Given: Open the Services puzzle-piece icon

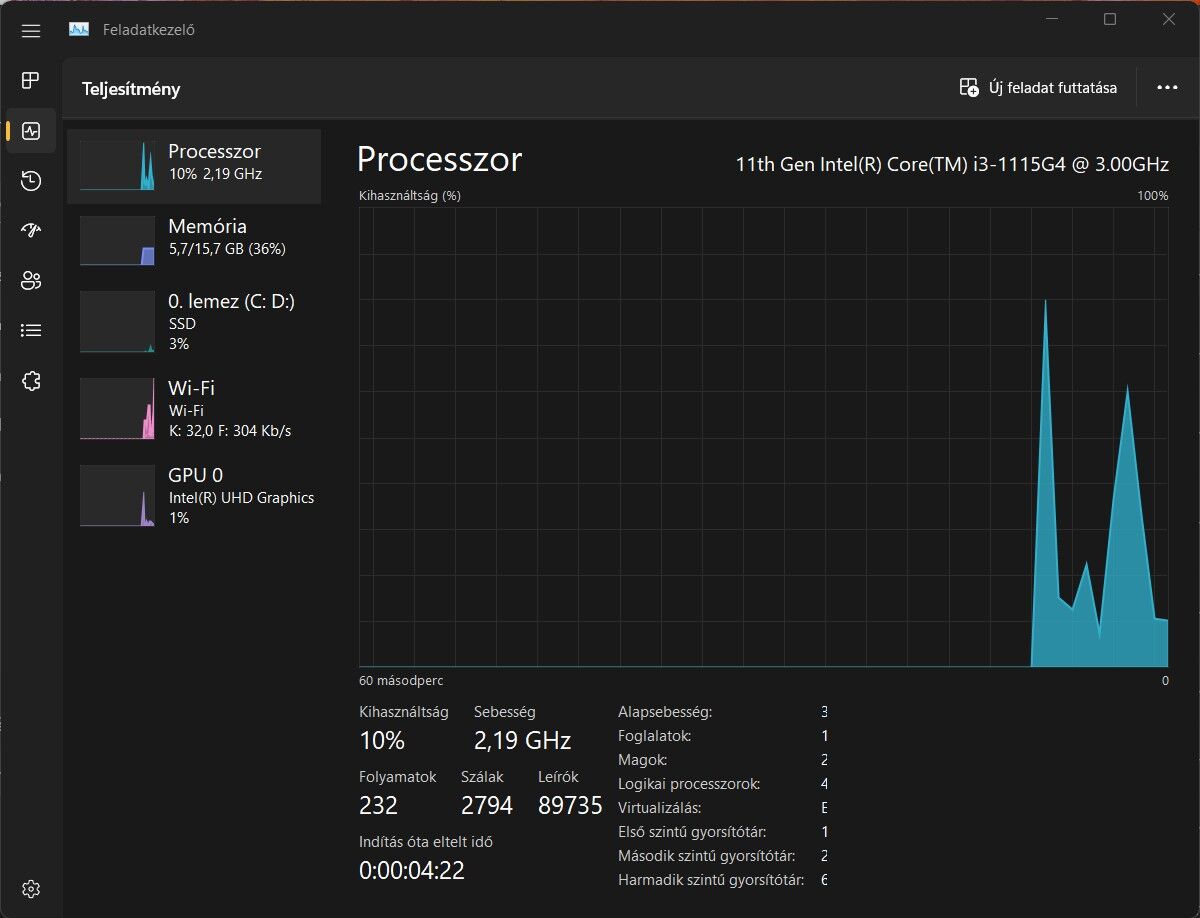Looking at the screenshot, I should [x=31, y=380].
